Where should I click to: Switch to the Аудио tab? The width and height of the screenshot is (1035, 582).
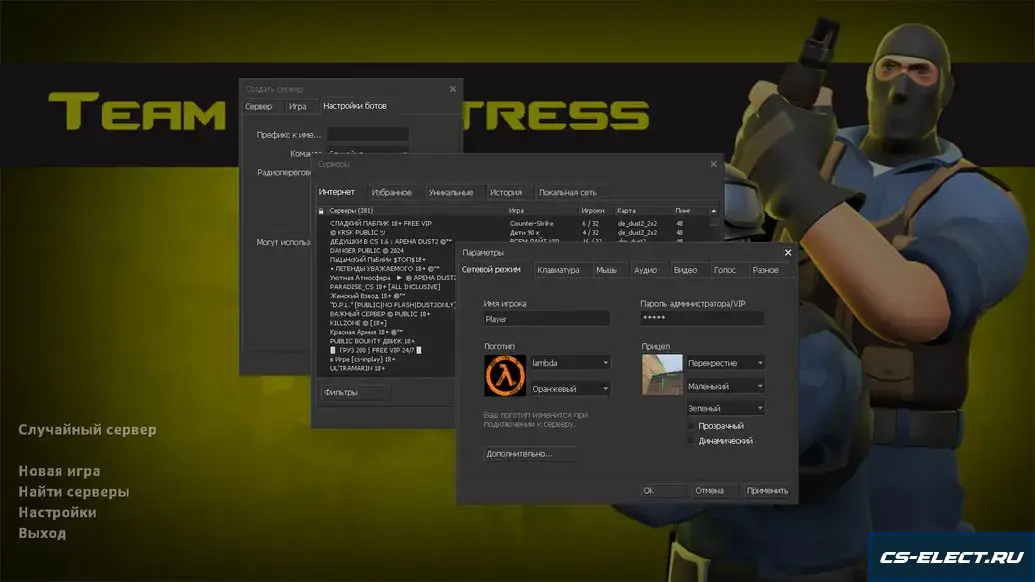pyautogui.click(x=646, y=270)
